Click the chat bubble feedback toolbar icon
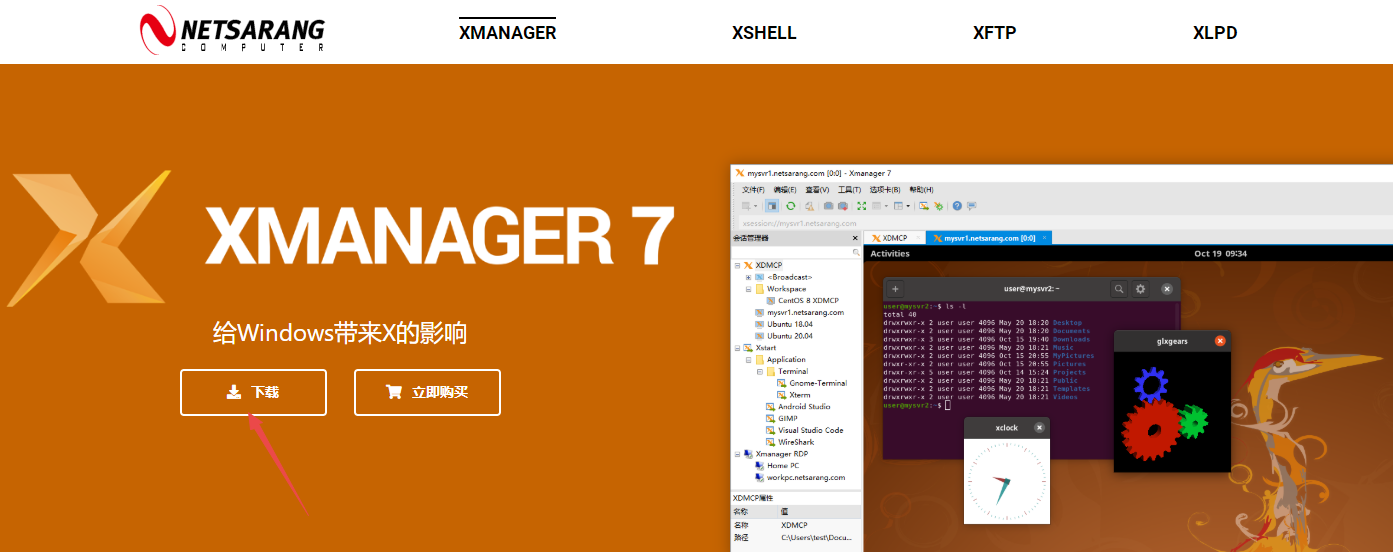The height and width of the screenshot is (552, 1393). [972, 206]
